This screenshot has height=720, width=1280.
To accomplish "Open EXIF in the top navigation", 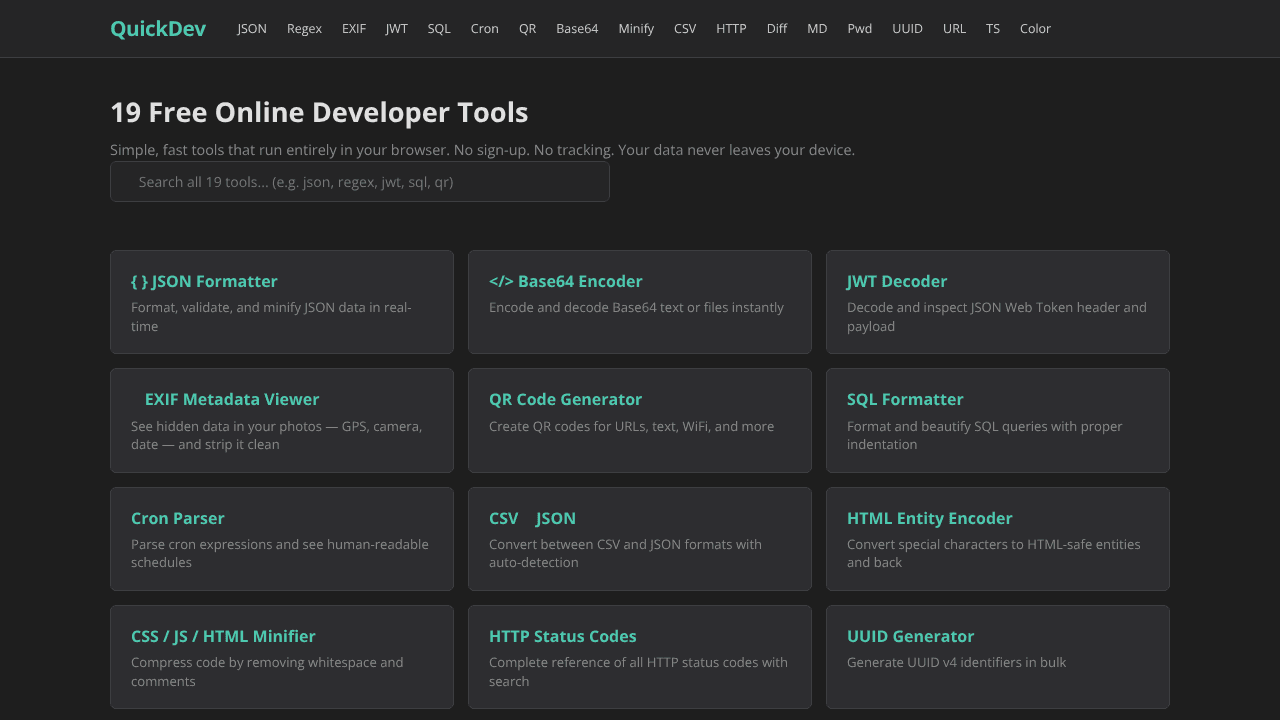I will click(354, 29).
